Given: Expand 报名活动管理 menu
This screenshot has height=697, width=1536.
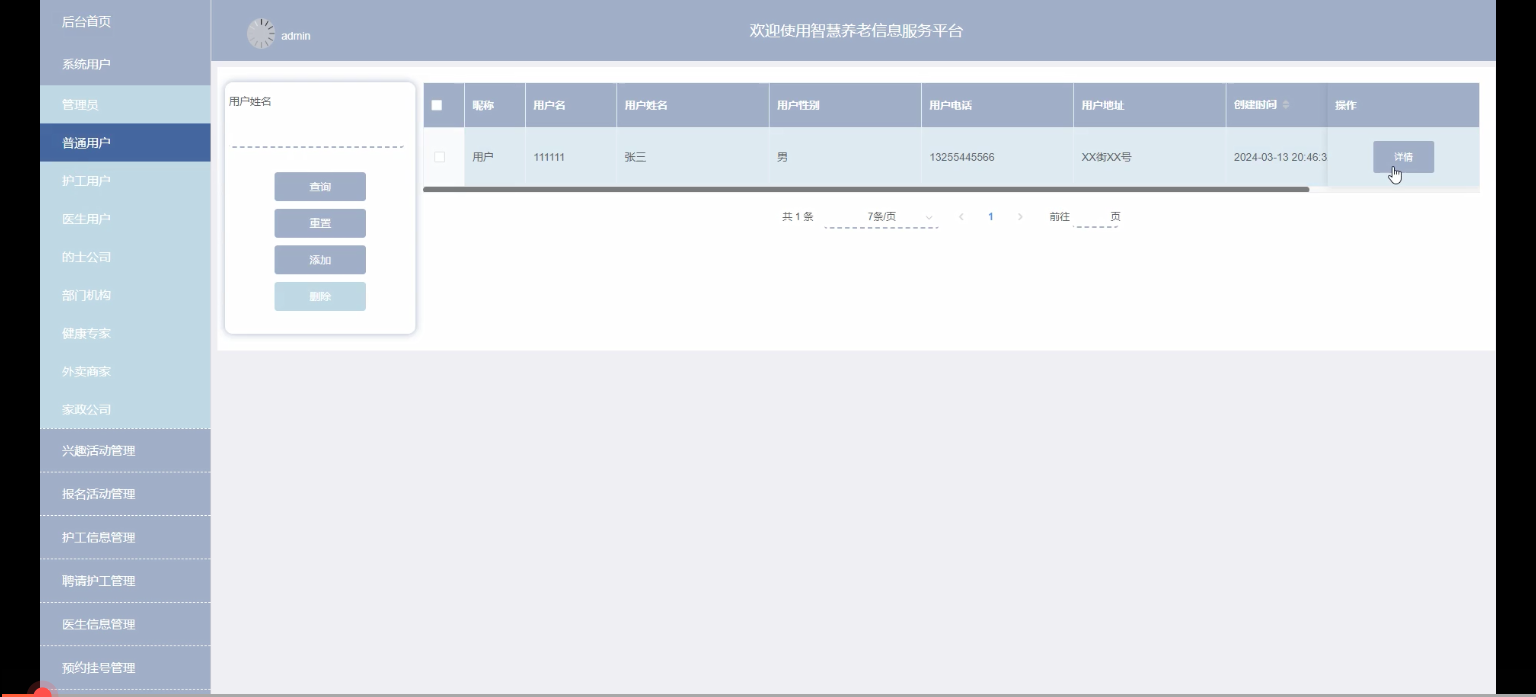Looking at the screenshot, I should (x=125, y=494).
